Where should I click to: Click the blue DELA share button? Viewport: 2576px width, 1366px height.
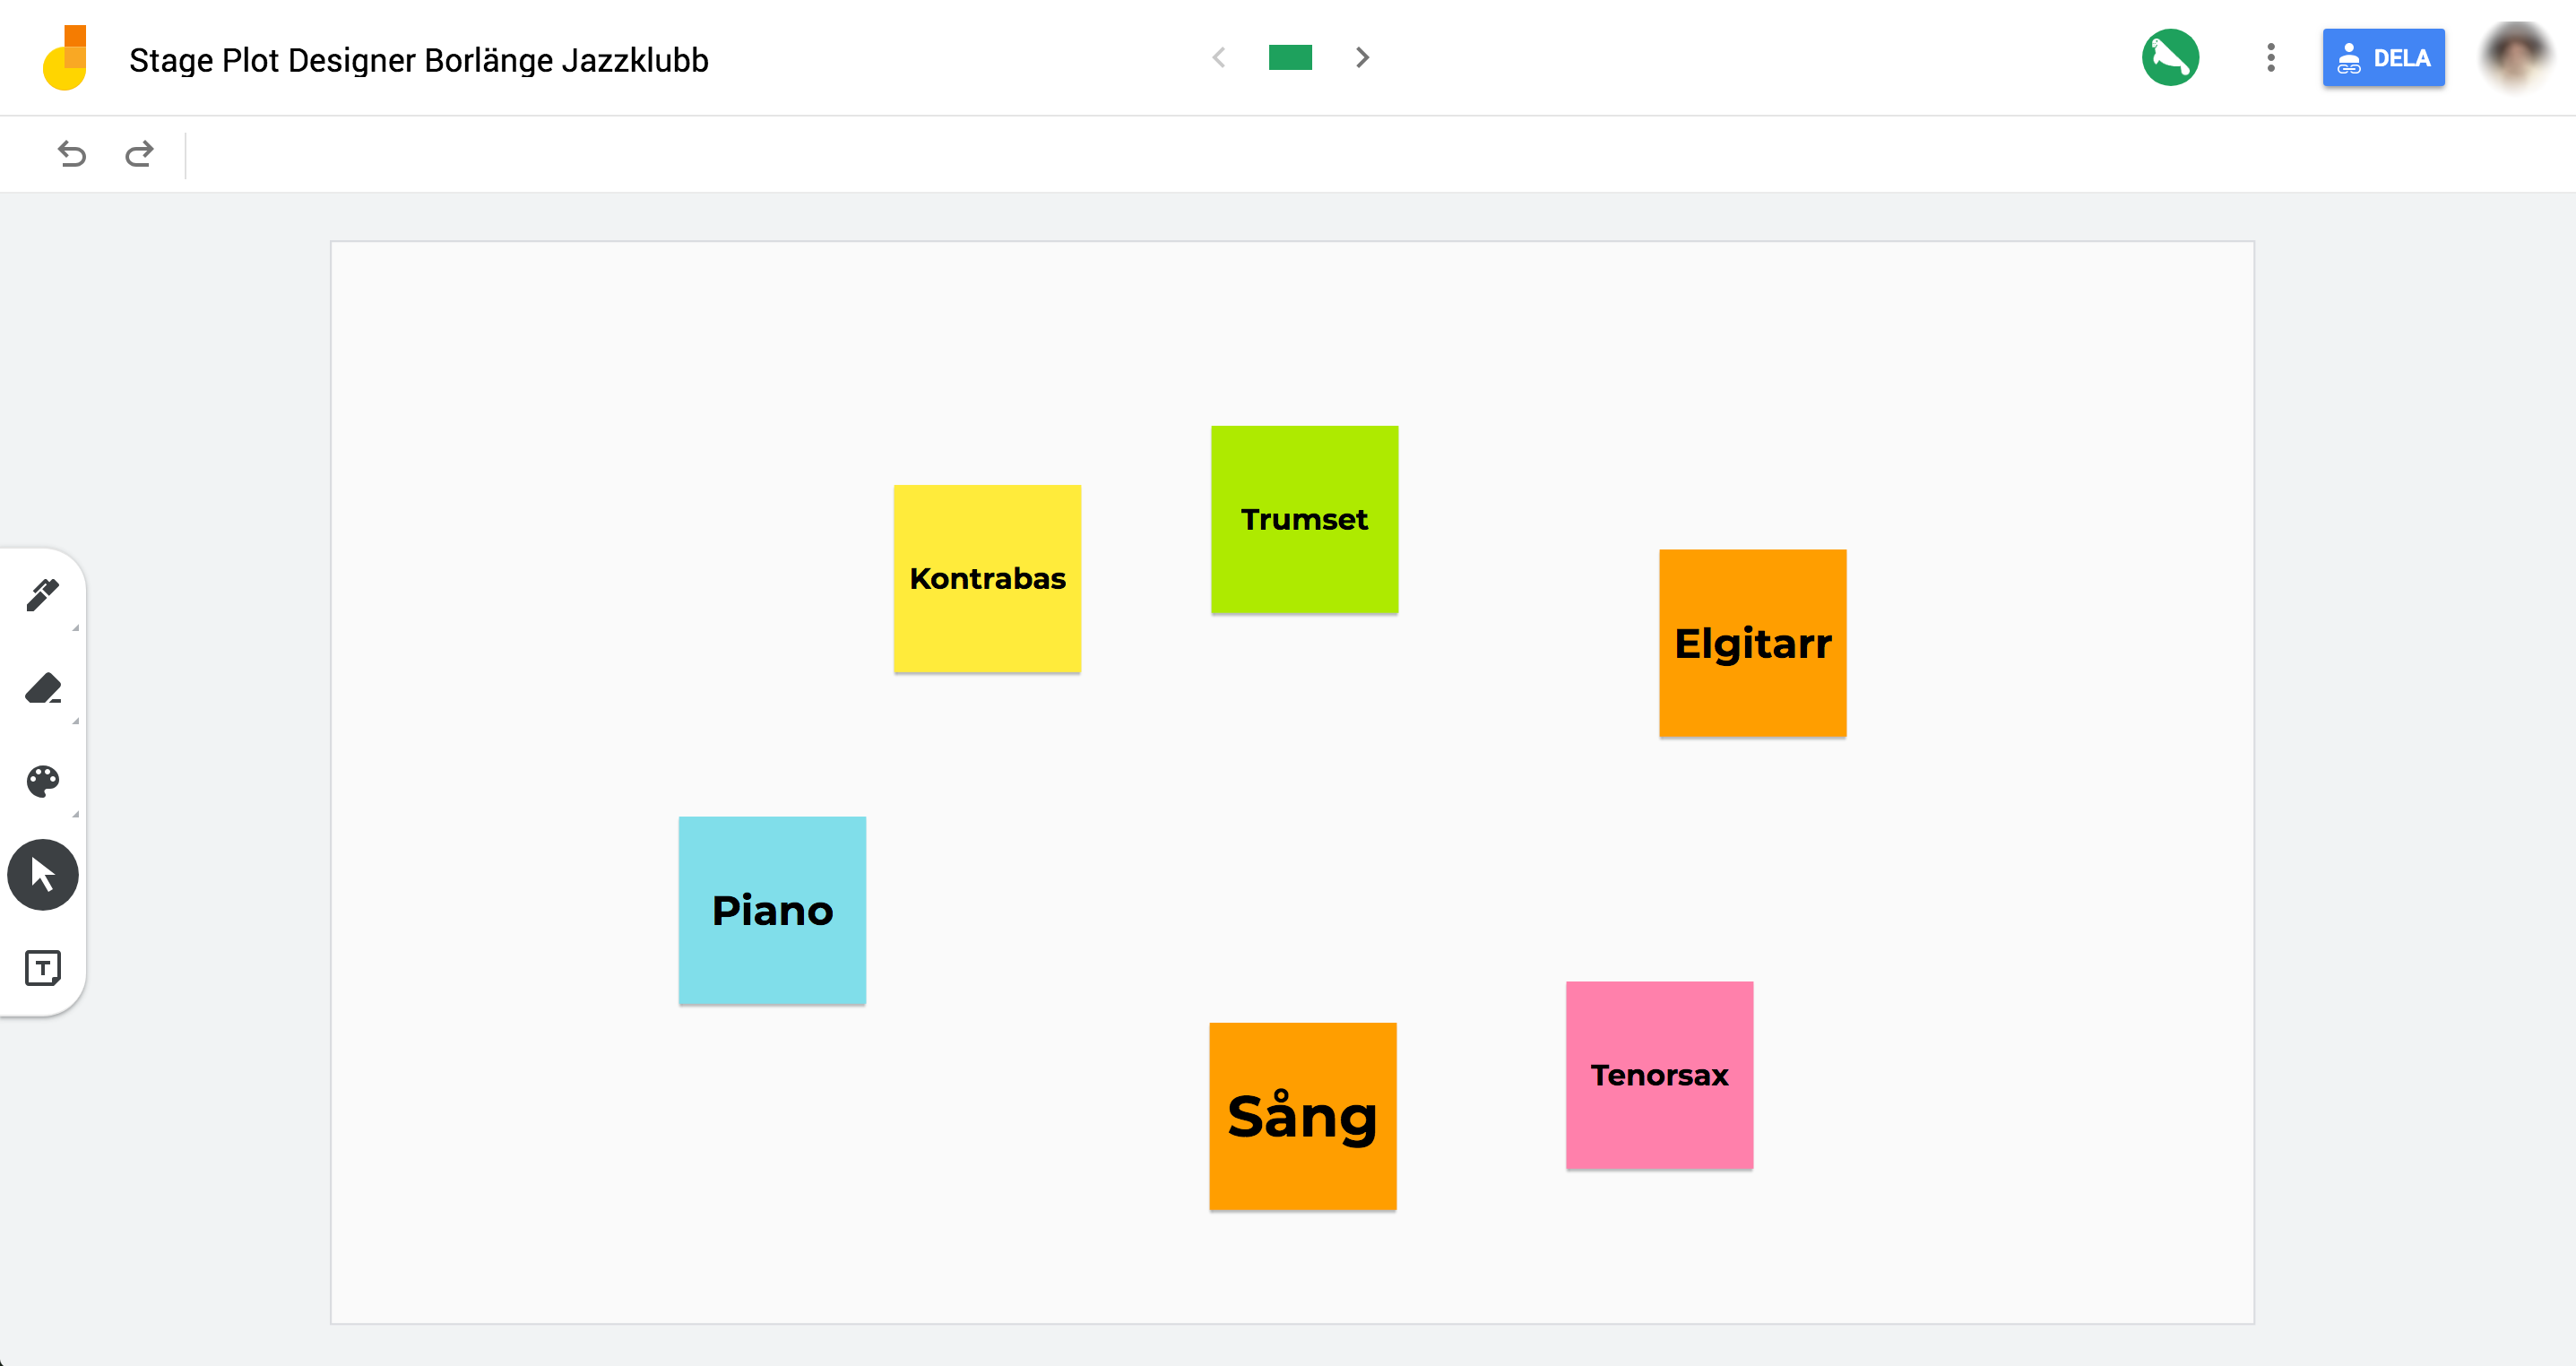(2383, 58)
